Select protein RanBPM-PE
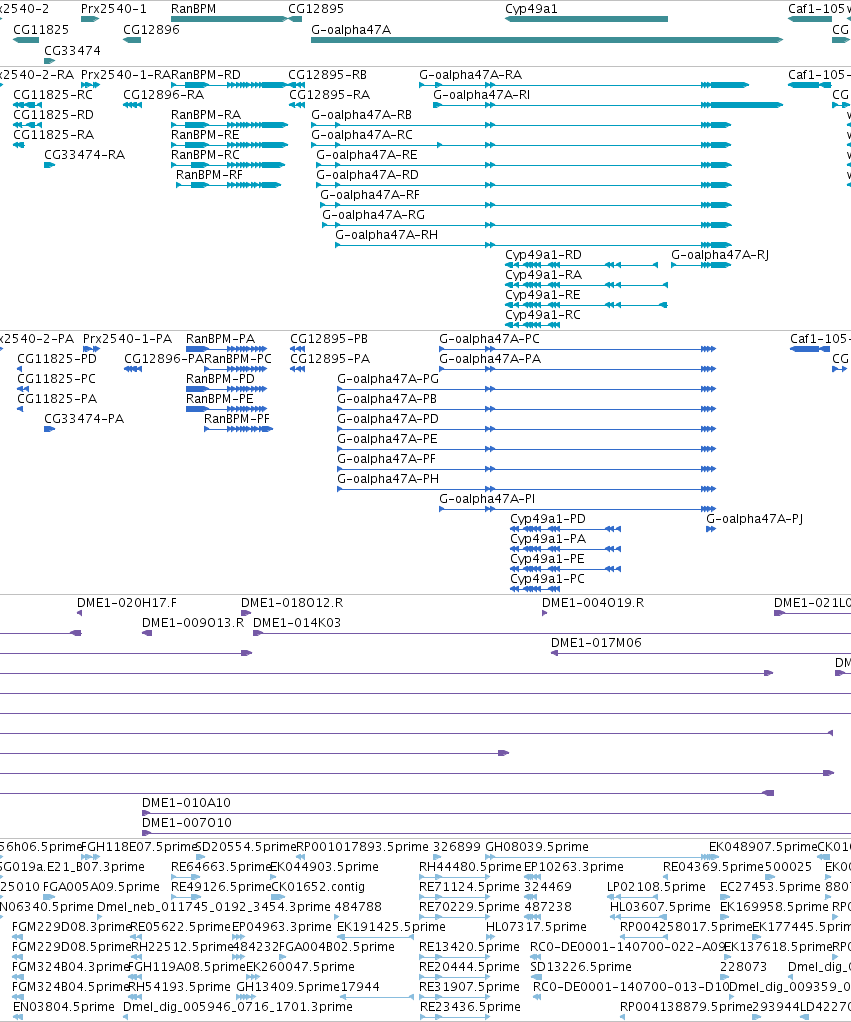 (220, 399)
